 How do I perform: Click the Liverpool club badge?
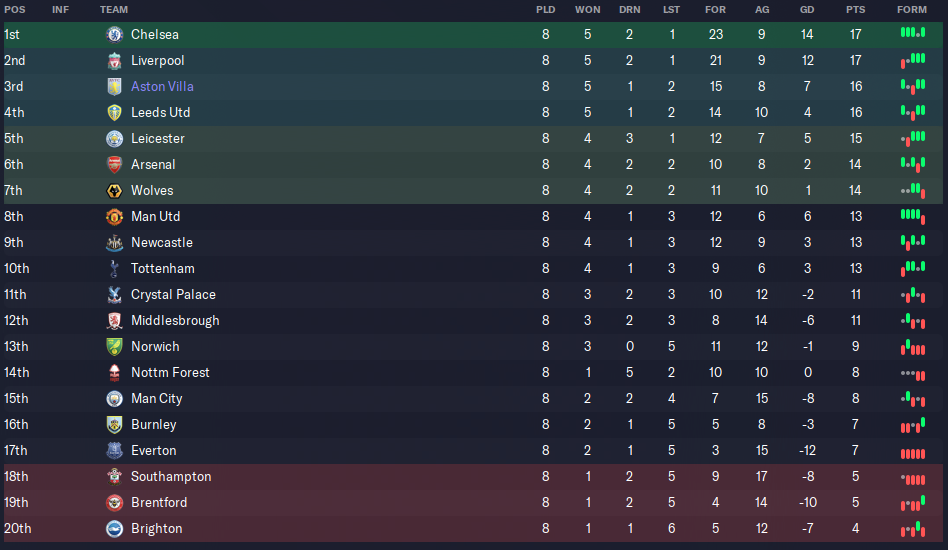[x=114, y=60]
